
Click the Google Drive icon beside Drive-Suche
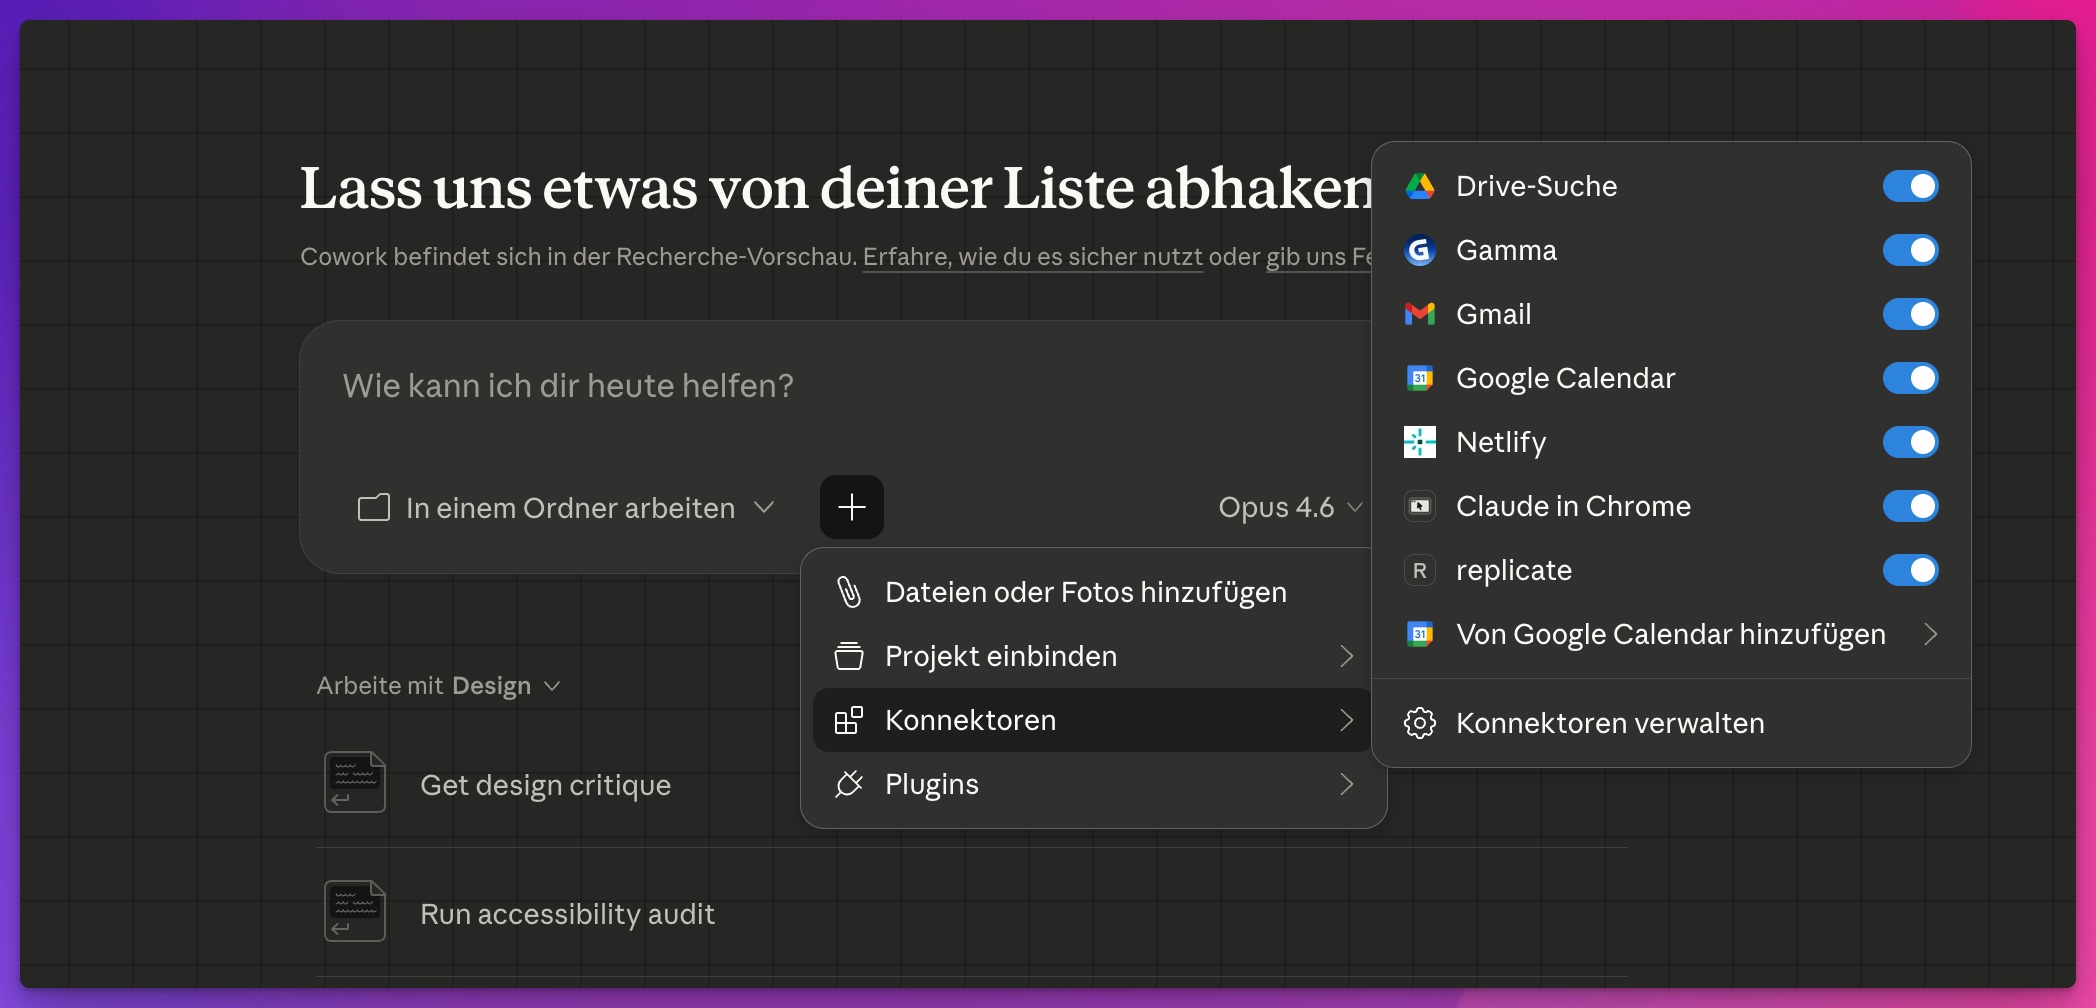[1420, 186]
